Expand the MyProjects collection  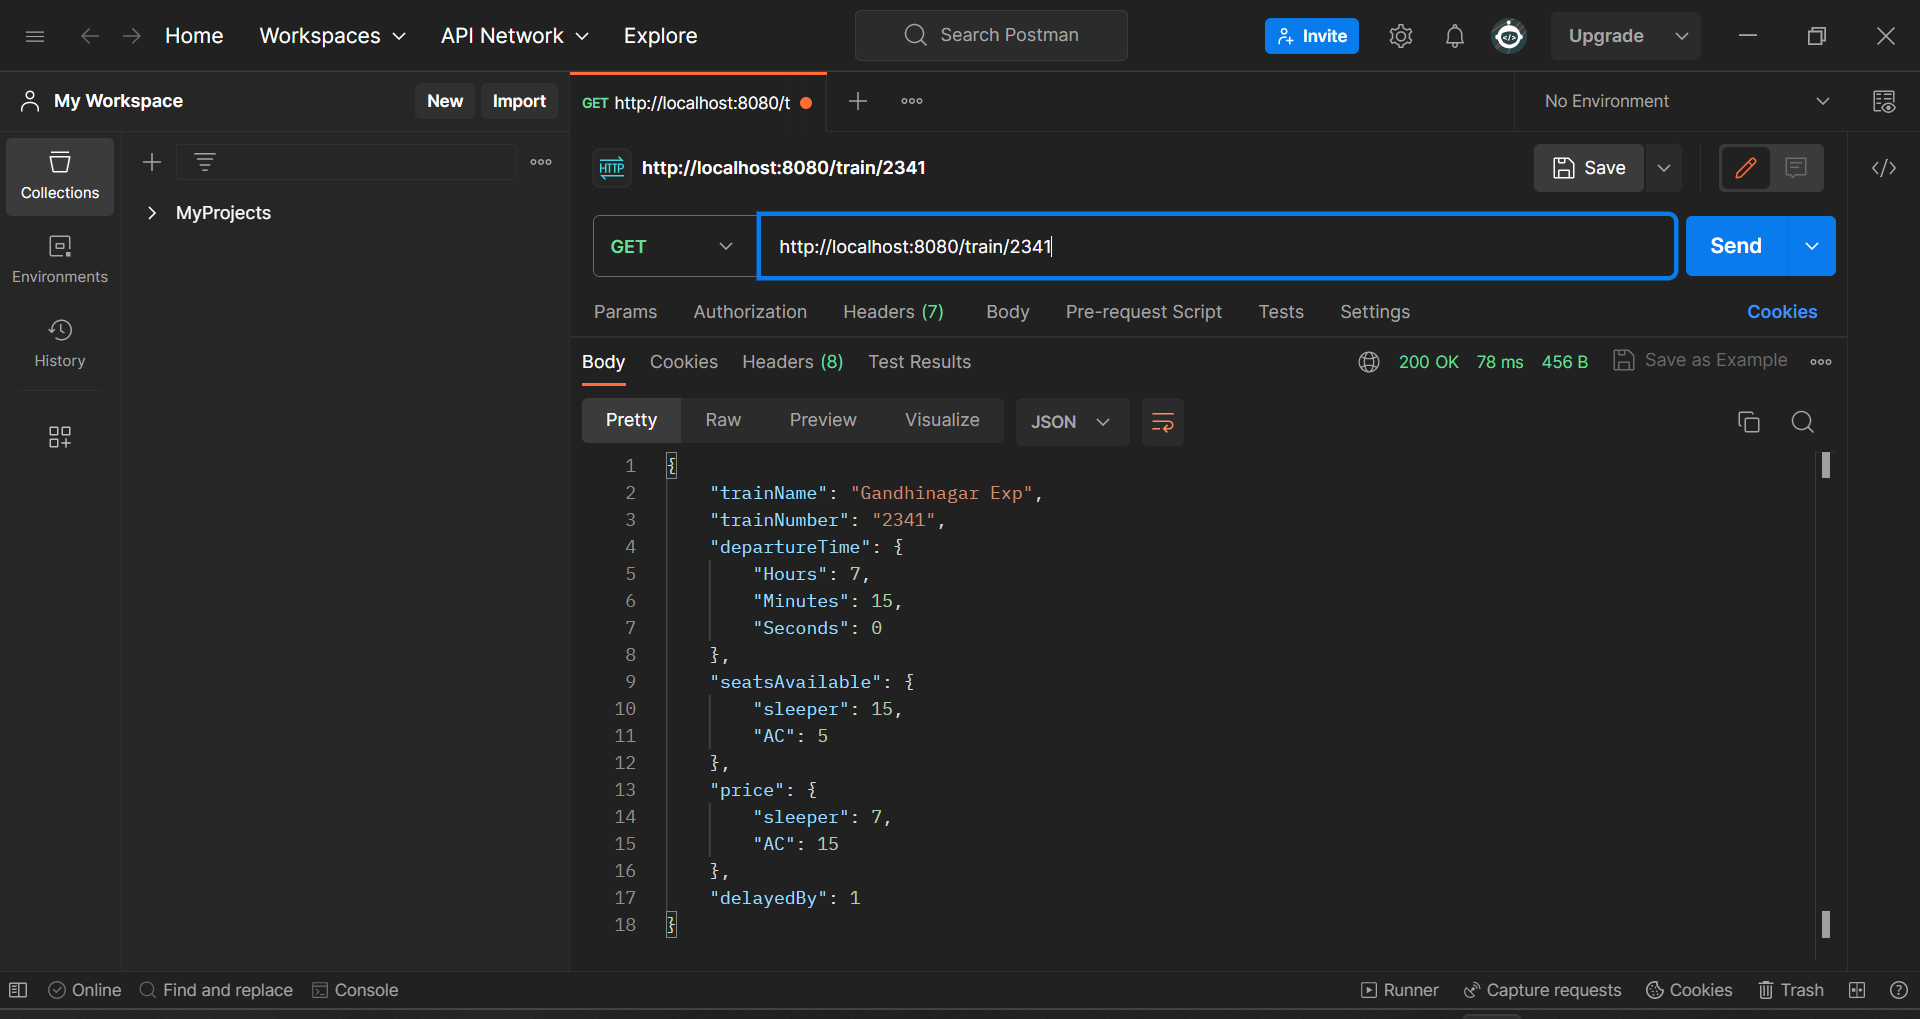[151, 212]
